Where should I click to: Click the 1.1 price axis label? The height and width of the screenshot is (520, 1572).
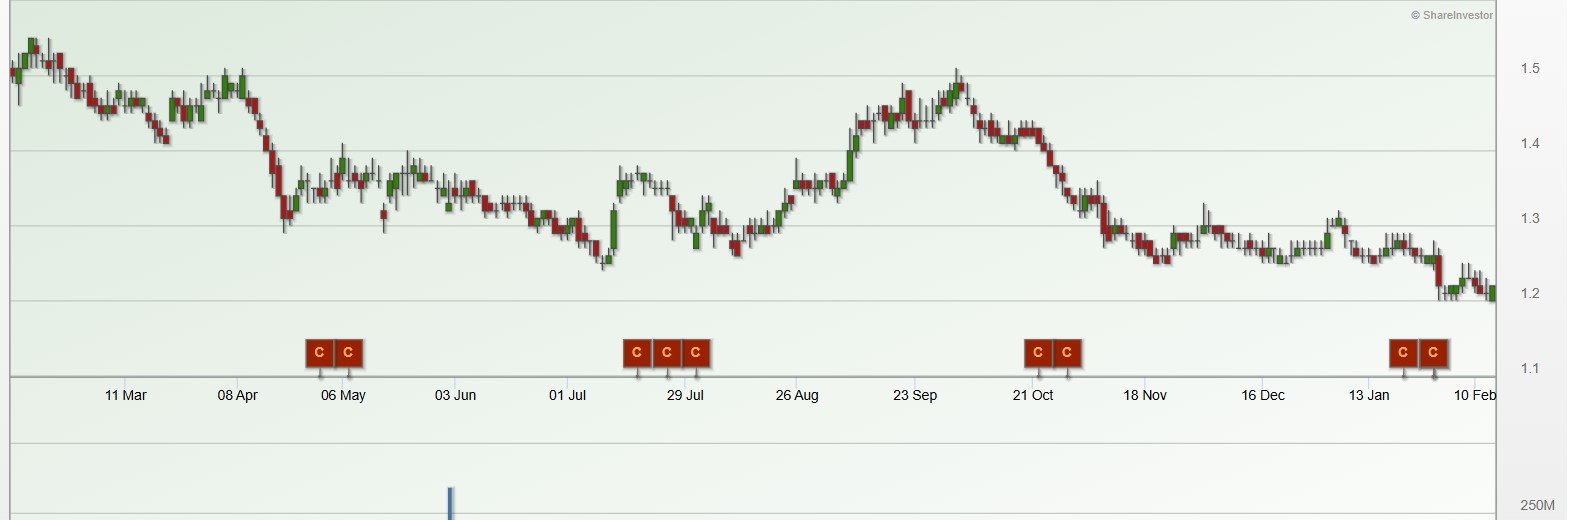click(1530, 369)
